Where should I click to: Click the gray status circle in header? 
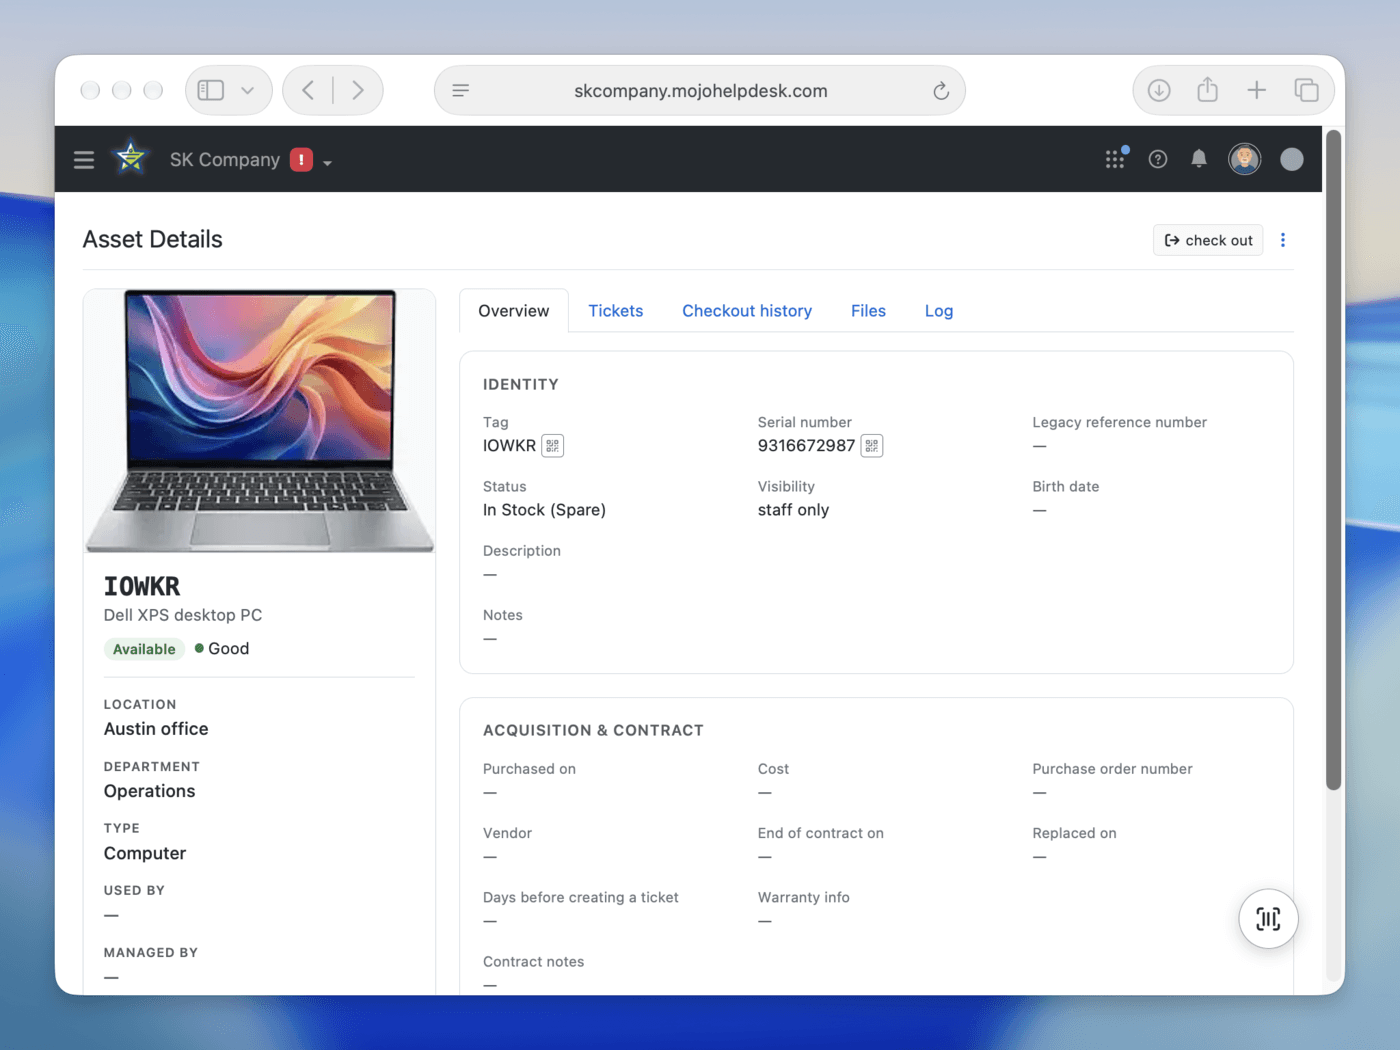(x=1292, y=159)
